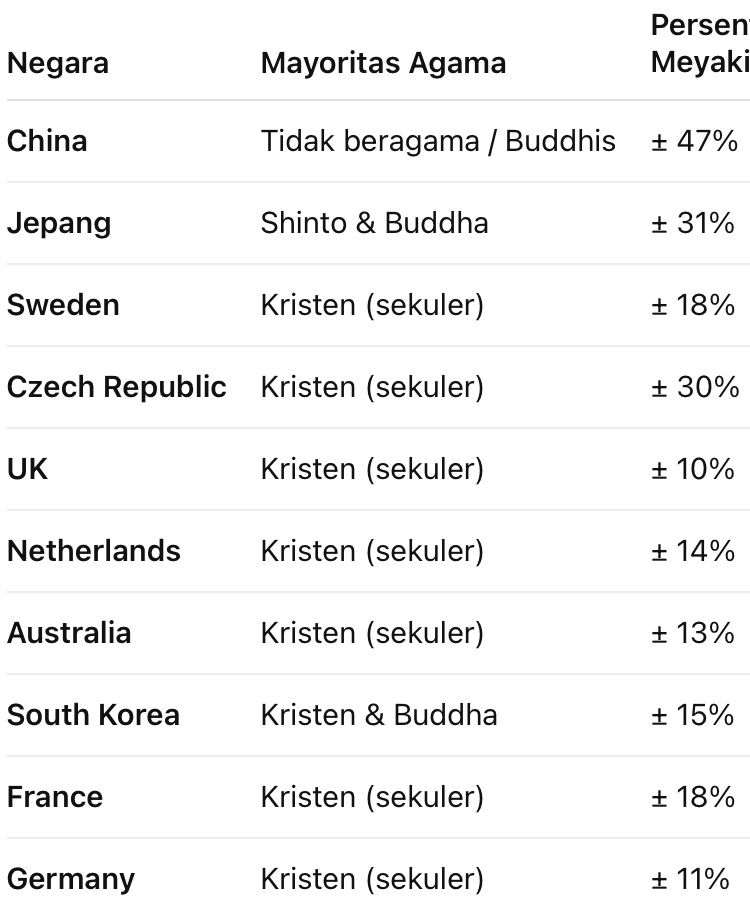Select the Kristen & Buddha cell
The height and width of the screenshot is (924, 750).
(x=379, y=715)
